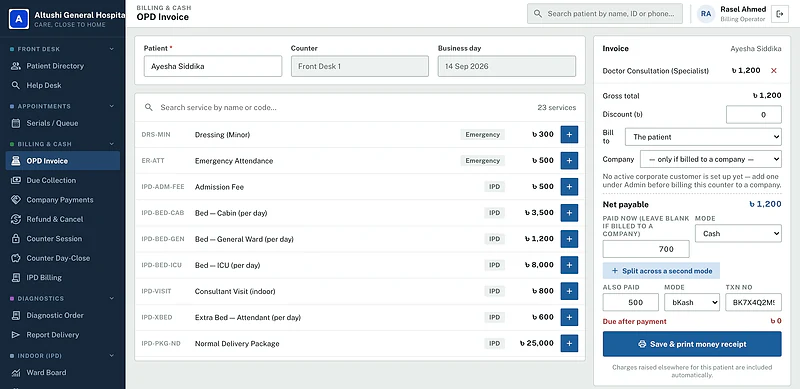Click the Counter Session lock icon
The width and height of the screenshot is (800, 389).
[16, 238]
